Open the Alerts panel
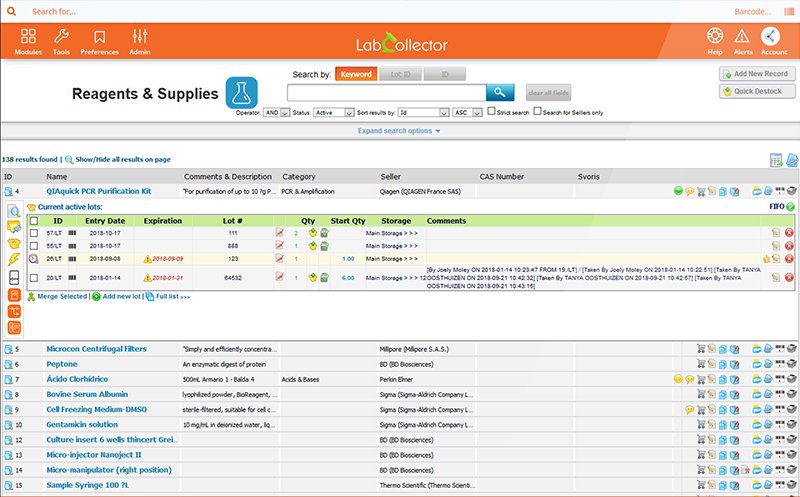This screenshot has width=800, height=497. point(742,42)
